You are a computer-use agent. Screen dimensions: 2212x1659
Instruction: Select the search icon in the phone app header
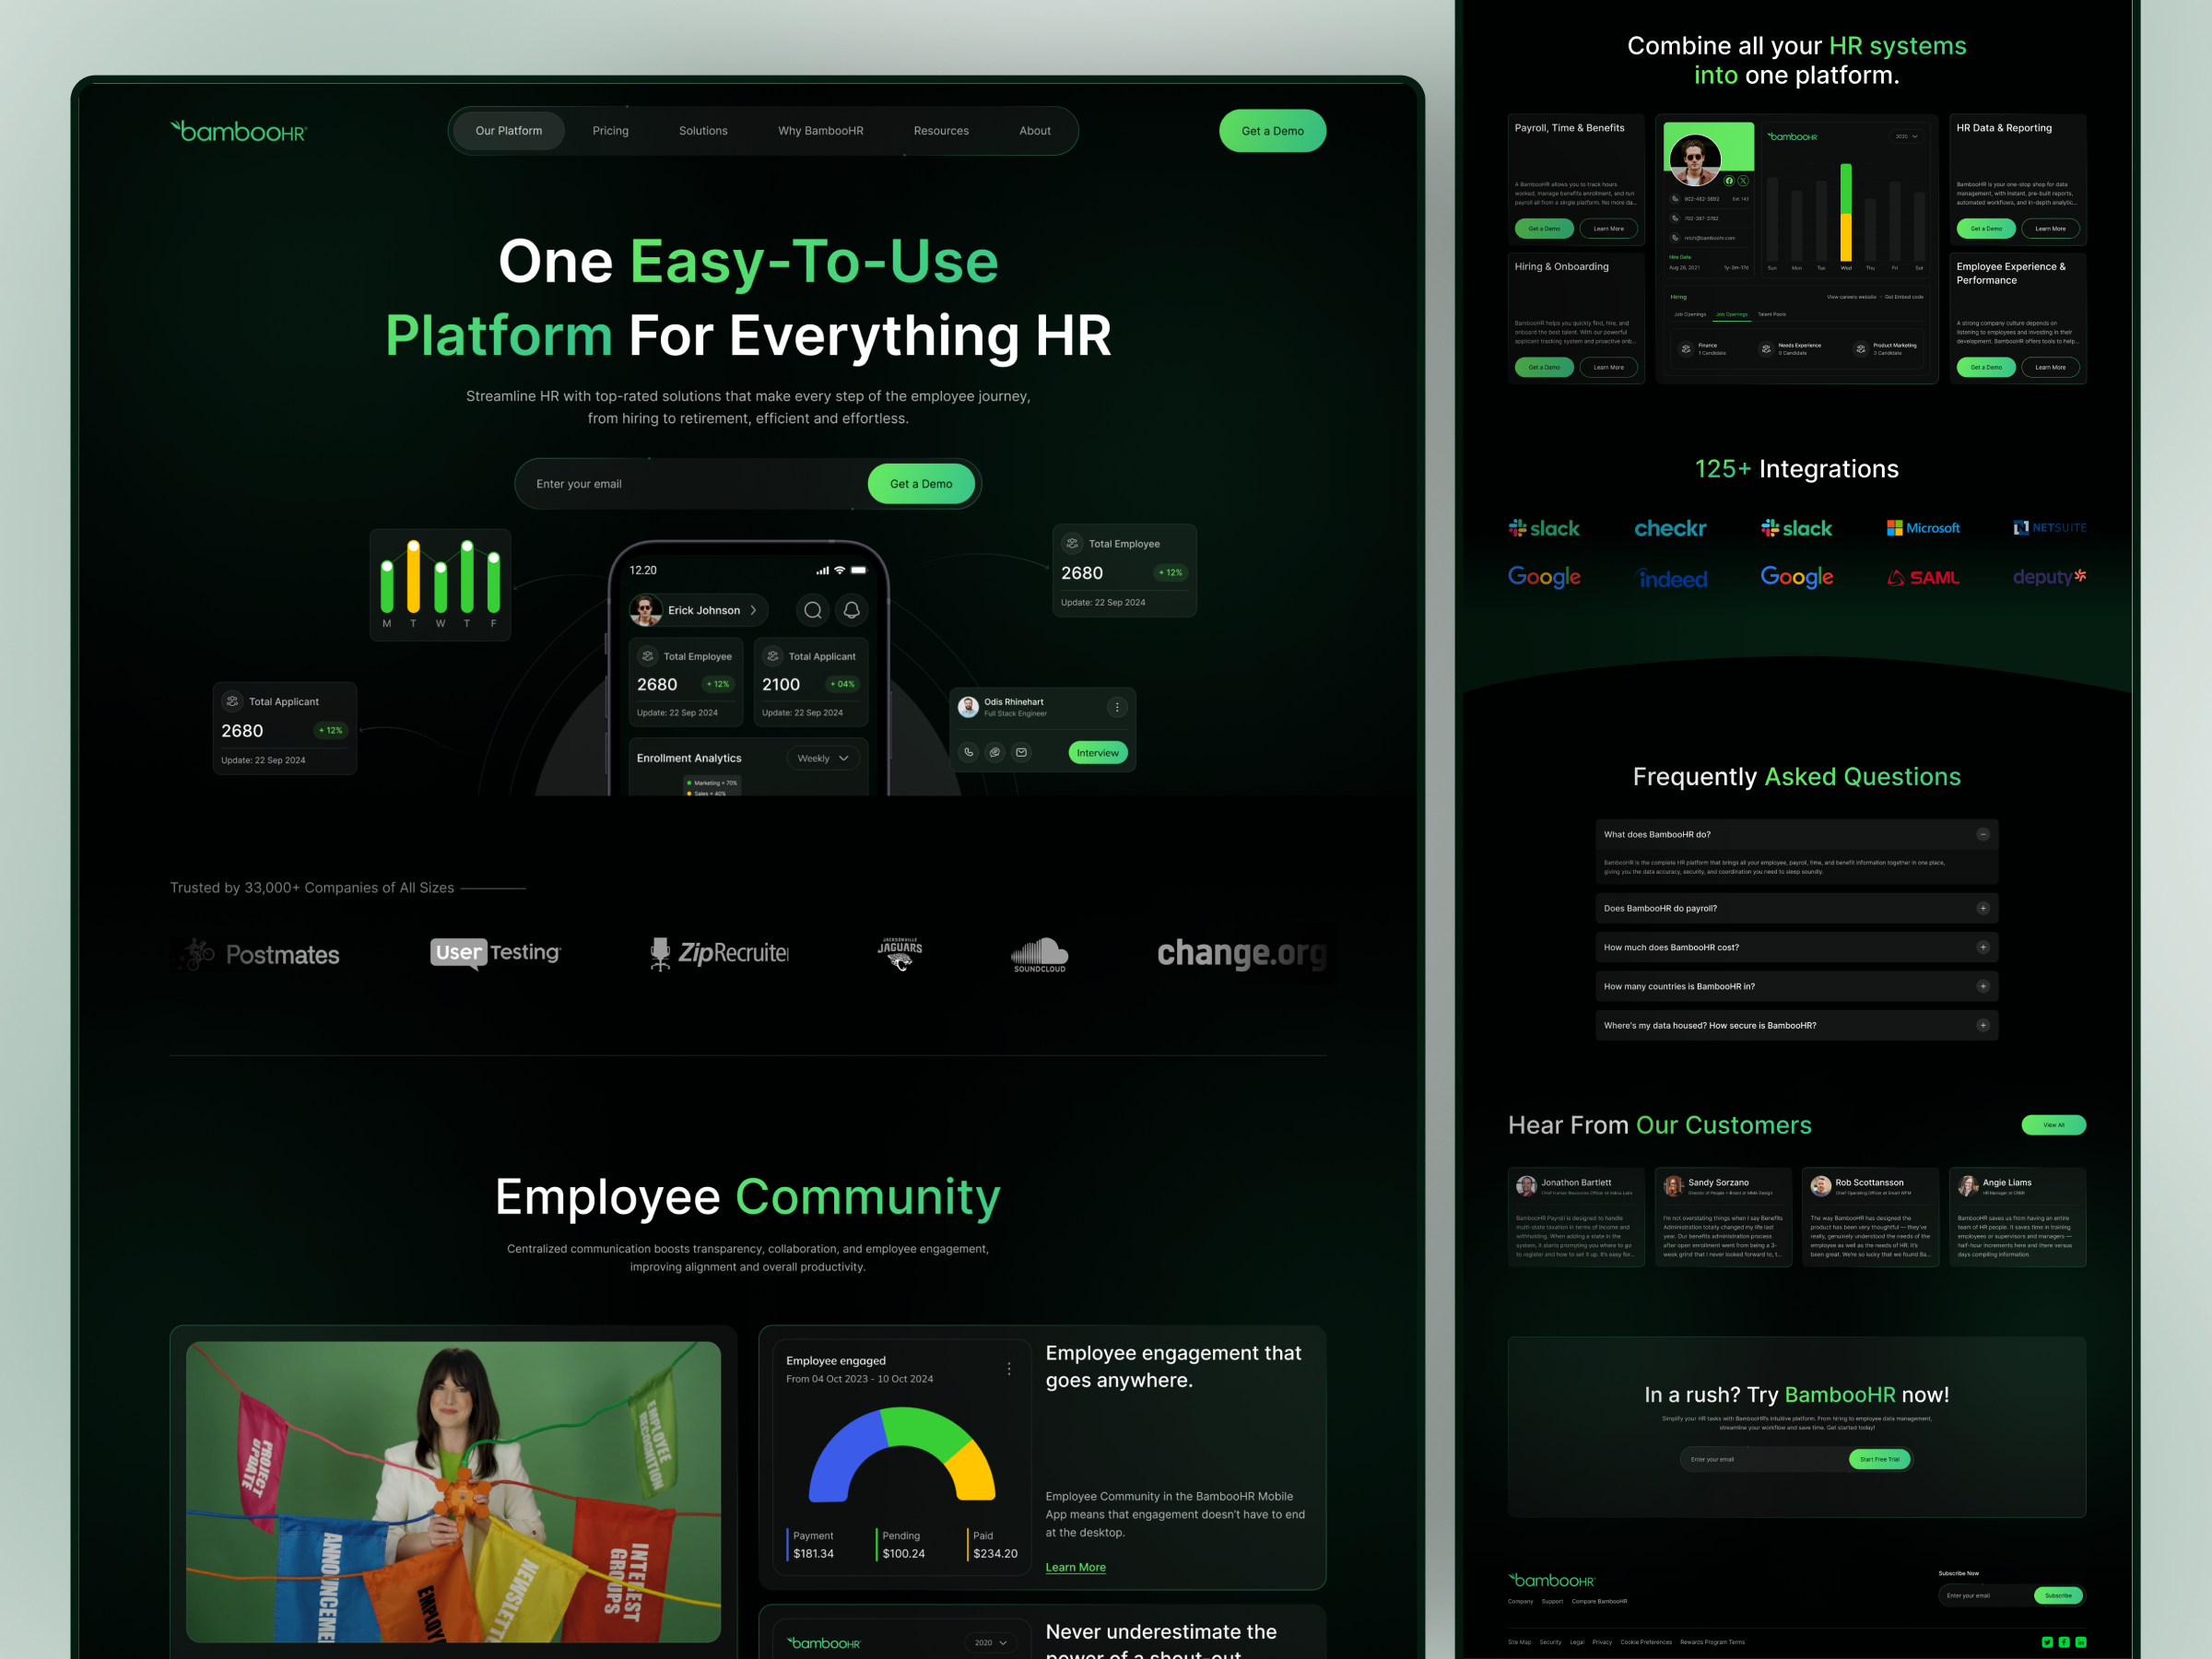(812, 610)
